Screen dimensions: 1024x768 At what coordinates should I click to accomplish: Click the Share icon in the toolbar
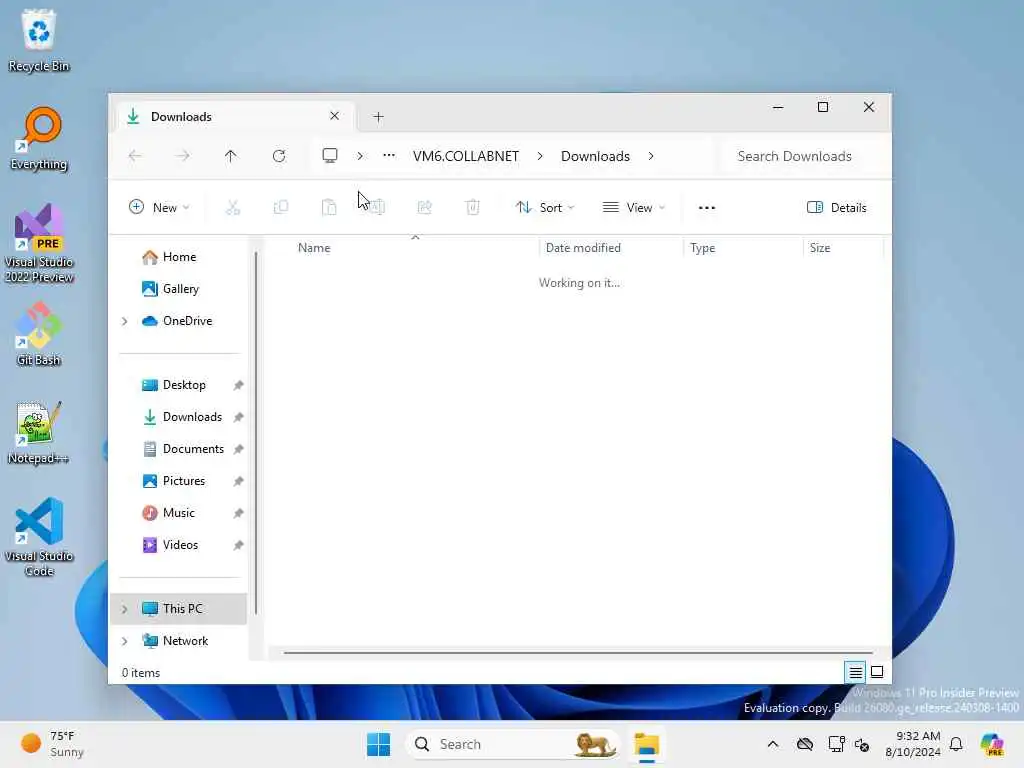click(x=424, y=208)
